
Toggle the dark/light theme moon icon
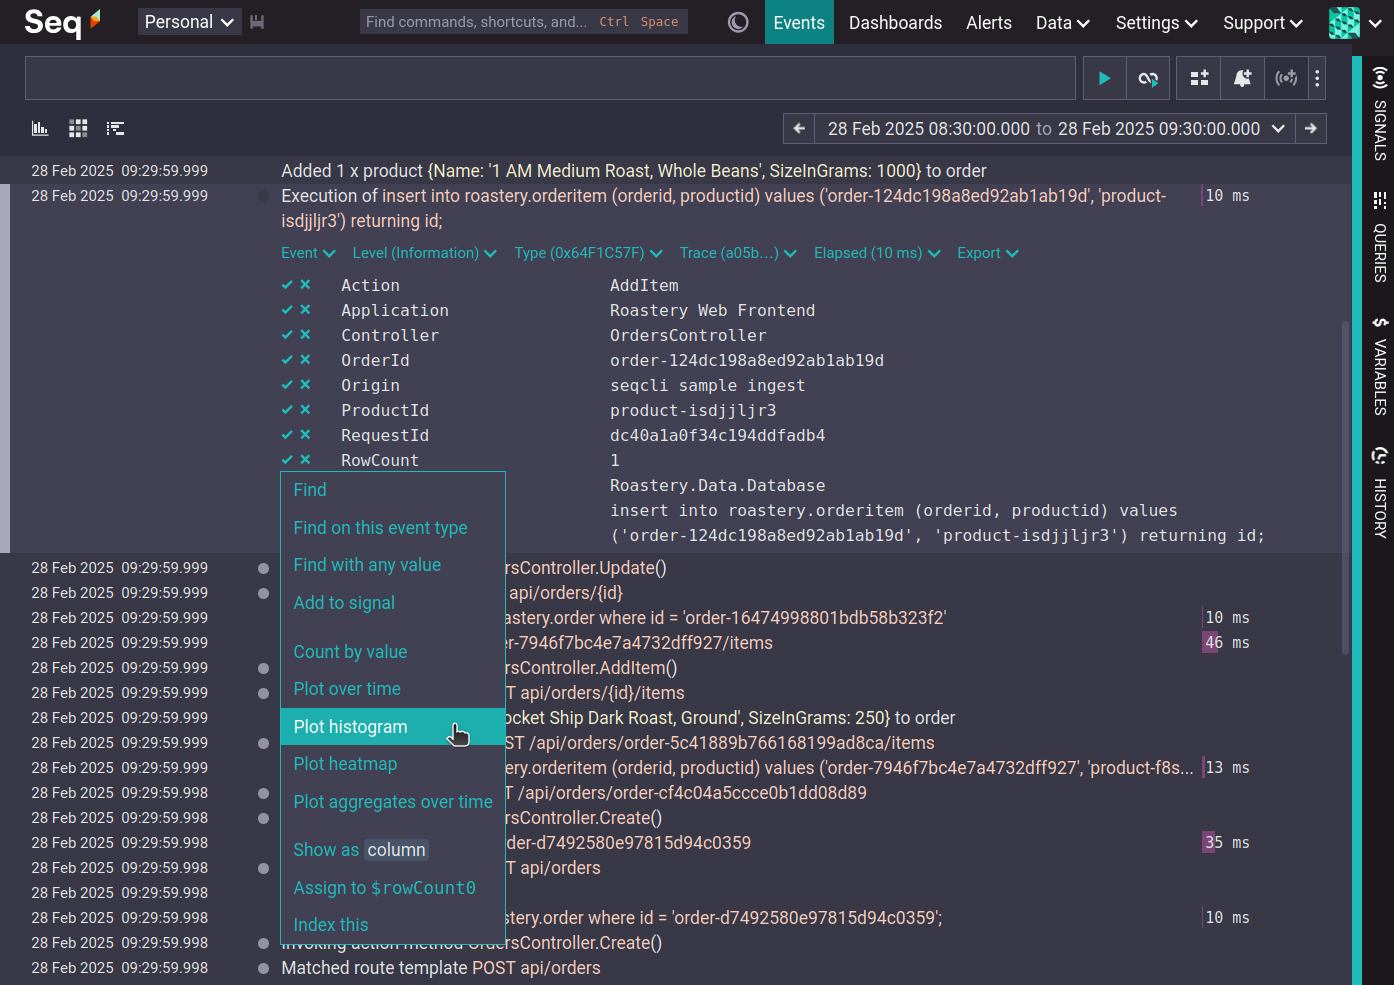pos(738,22)
